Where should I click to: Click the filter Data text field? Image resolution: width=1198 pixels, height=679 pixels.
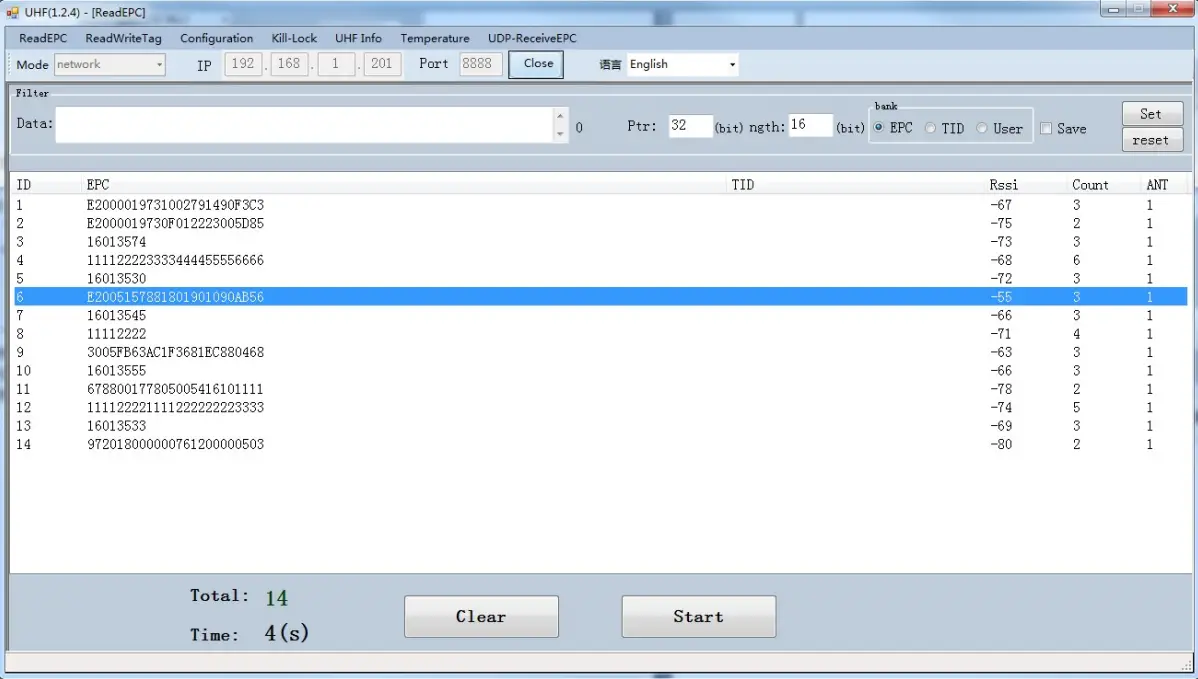point(304,124)
